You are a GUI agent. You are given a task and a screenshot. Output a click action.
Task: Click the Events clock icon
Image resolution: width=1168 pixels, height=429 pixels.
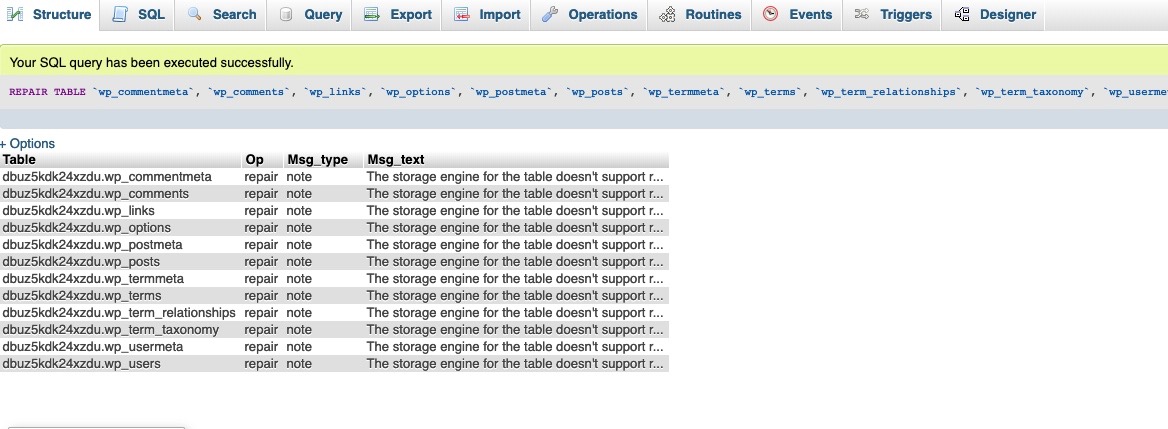click(x=770, y=14)
